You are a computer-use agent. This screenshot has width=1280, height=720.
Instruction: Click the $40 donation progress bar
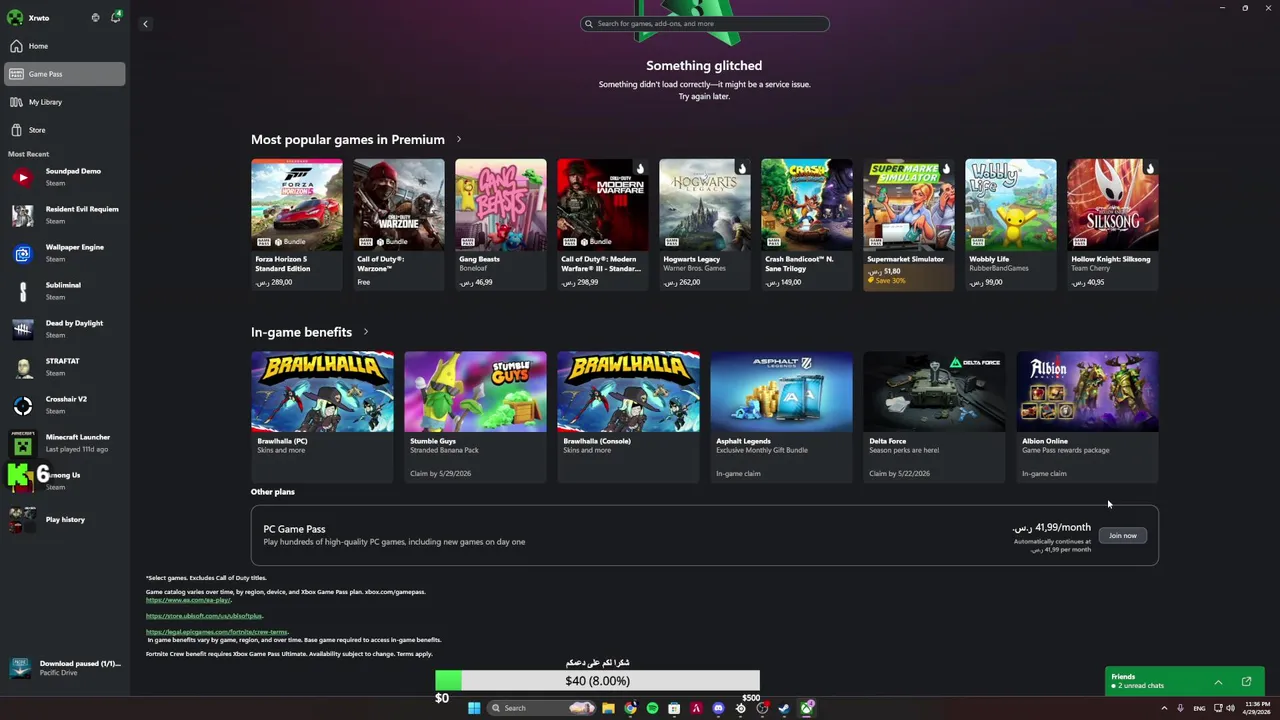pos(597,681)
